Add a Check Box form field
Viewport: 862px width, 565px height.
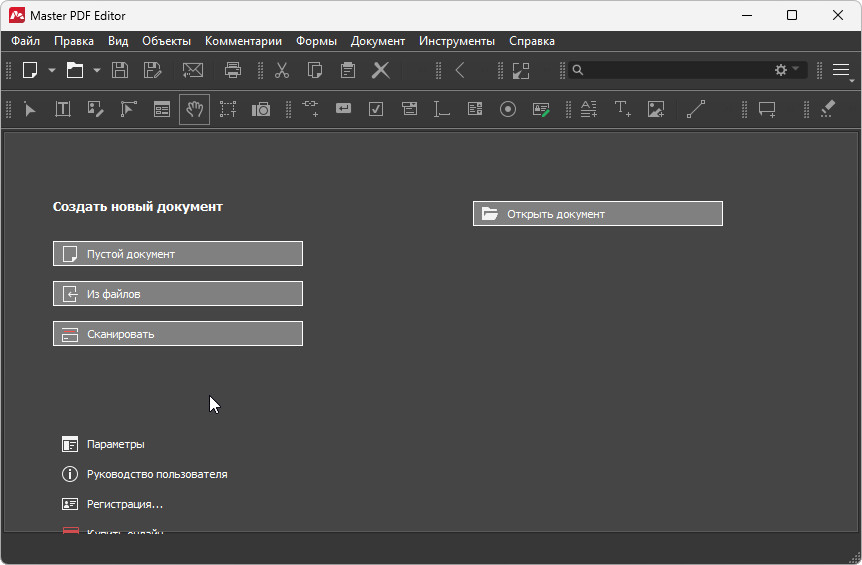click(376, 109)
